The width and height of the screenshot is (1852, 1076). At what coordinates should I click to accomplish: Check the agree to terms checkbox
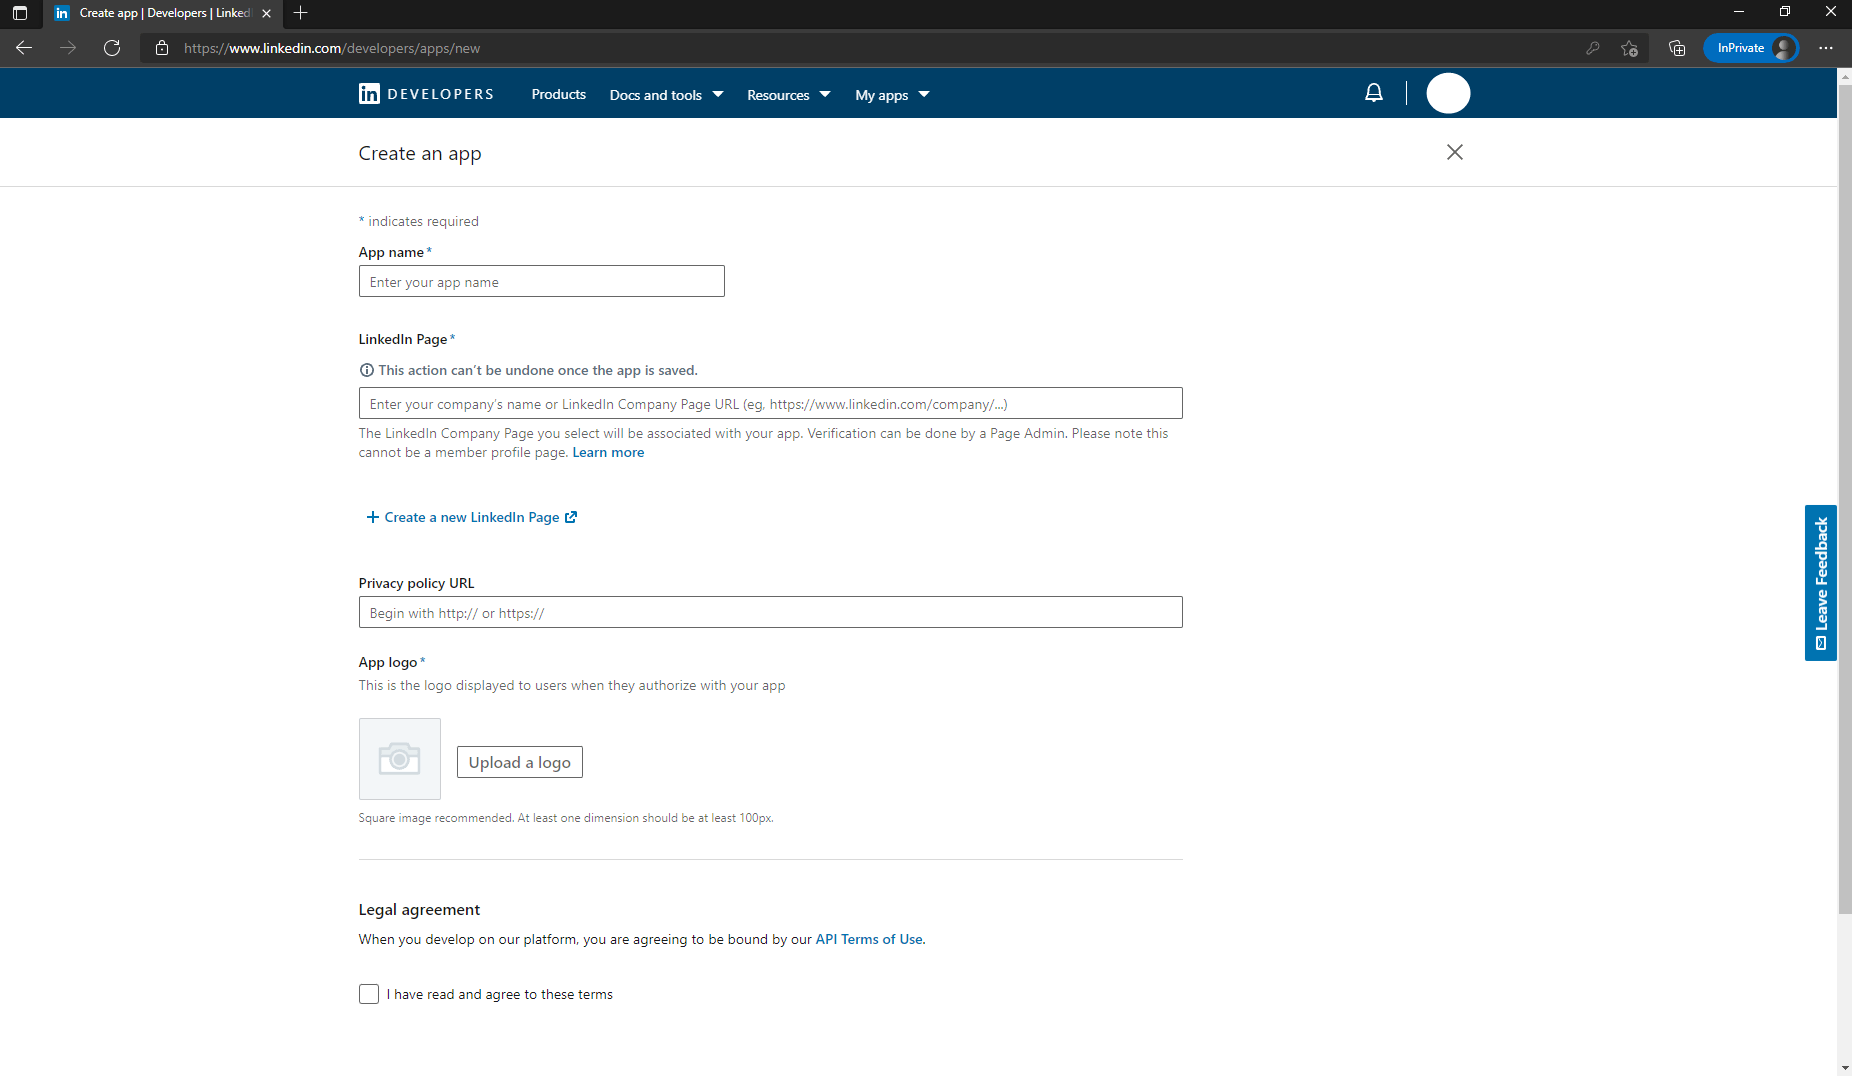pos(368,993)
